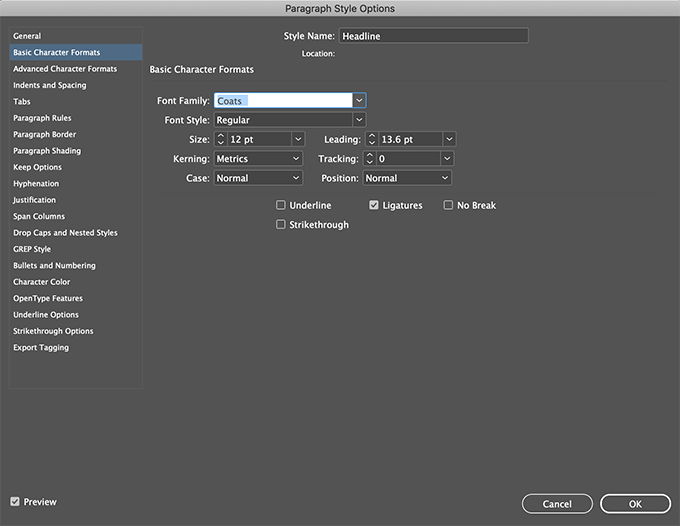
Task: Enable the Strikethrough checkbox
Action: coord(281,225)
